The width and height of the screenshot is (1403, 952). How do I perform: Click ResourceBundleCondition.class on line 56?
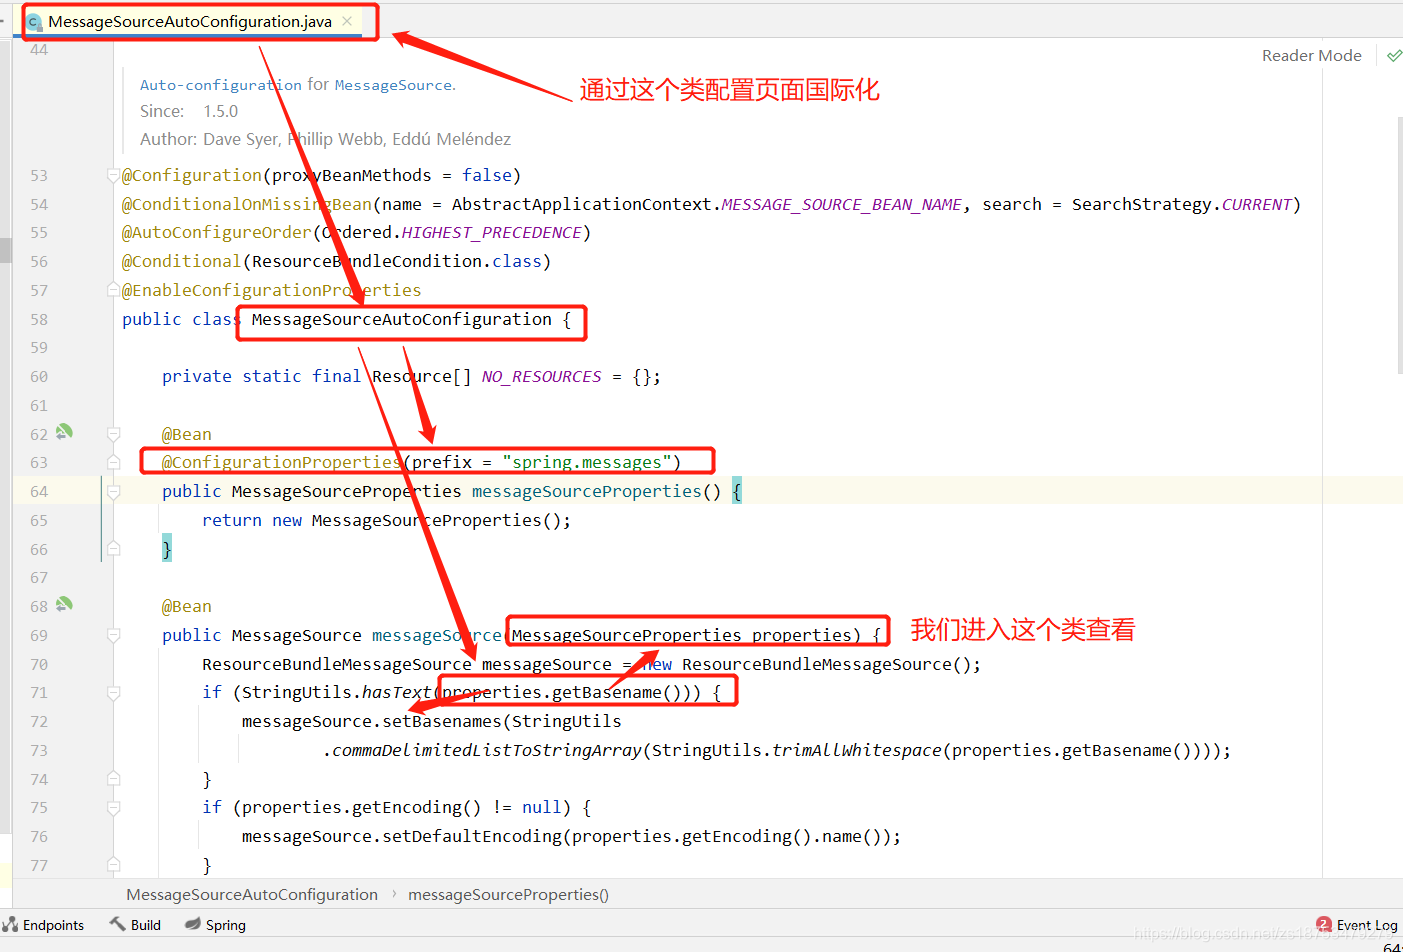396,261
